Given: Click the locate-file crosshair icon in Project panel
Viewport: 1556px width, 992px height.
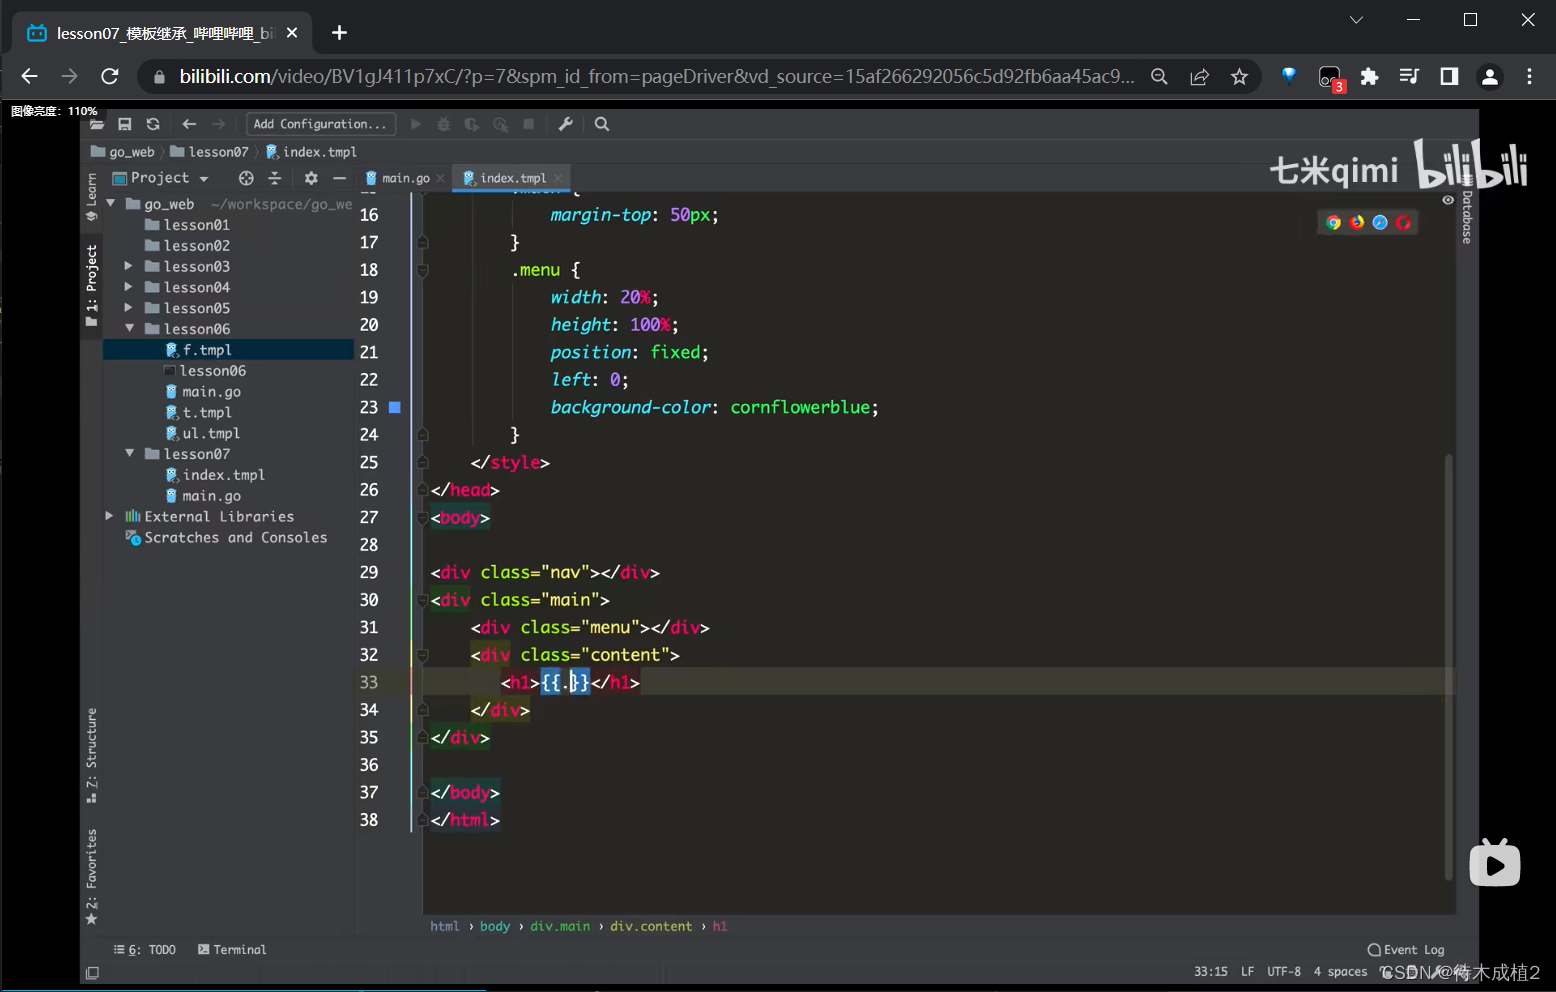Looking at the screenshot, I should [x=246, y=178].
